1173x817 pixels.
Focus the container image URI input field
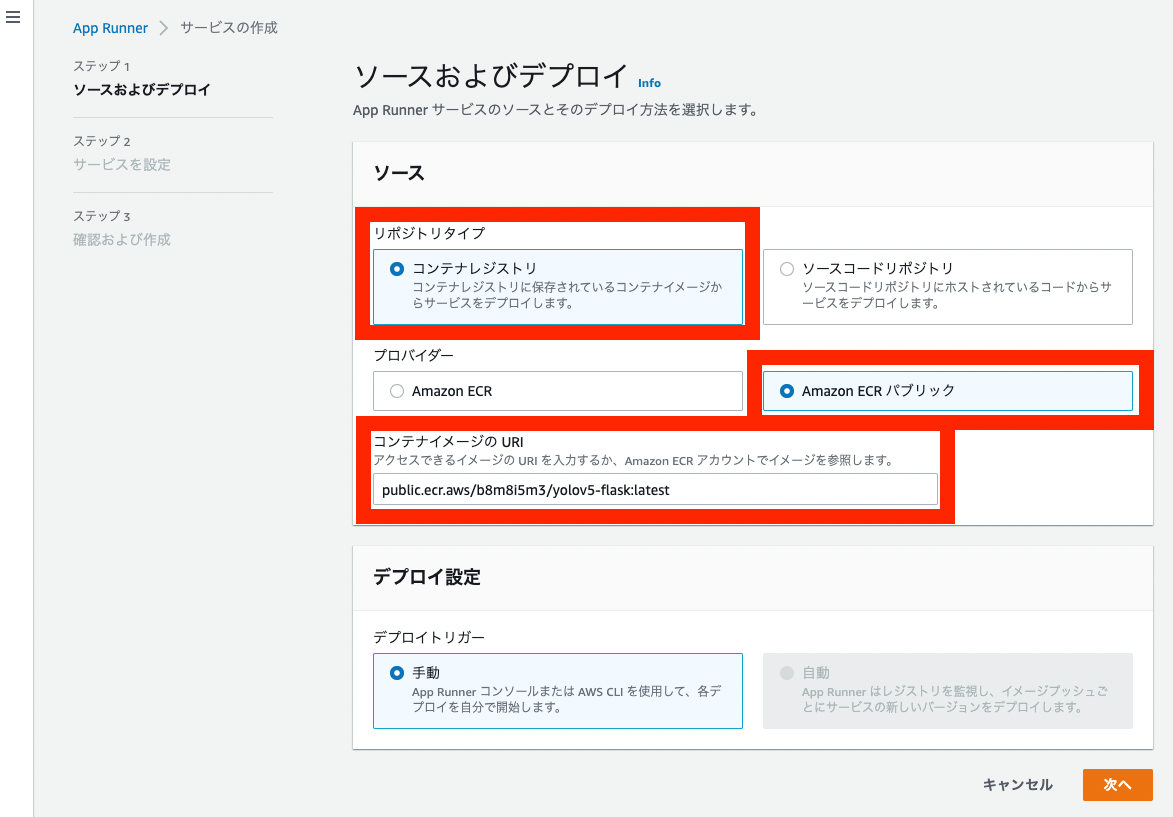click(x=655, y=490)
